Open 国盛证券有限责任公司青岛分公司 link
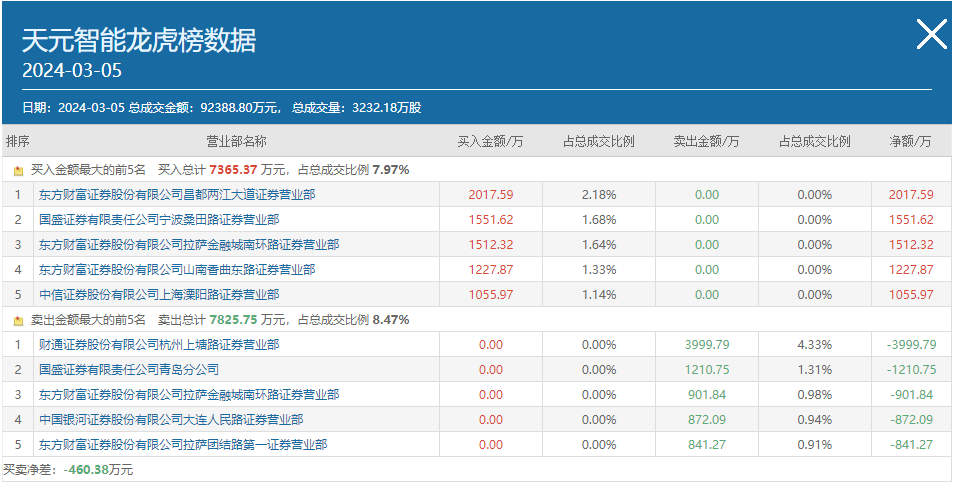This screenshot has width=955, height=487. pyautogui.click(x=129, y=370)
